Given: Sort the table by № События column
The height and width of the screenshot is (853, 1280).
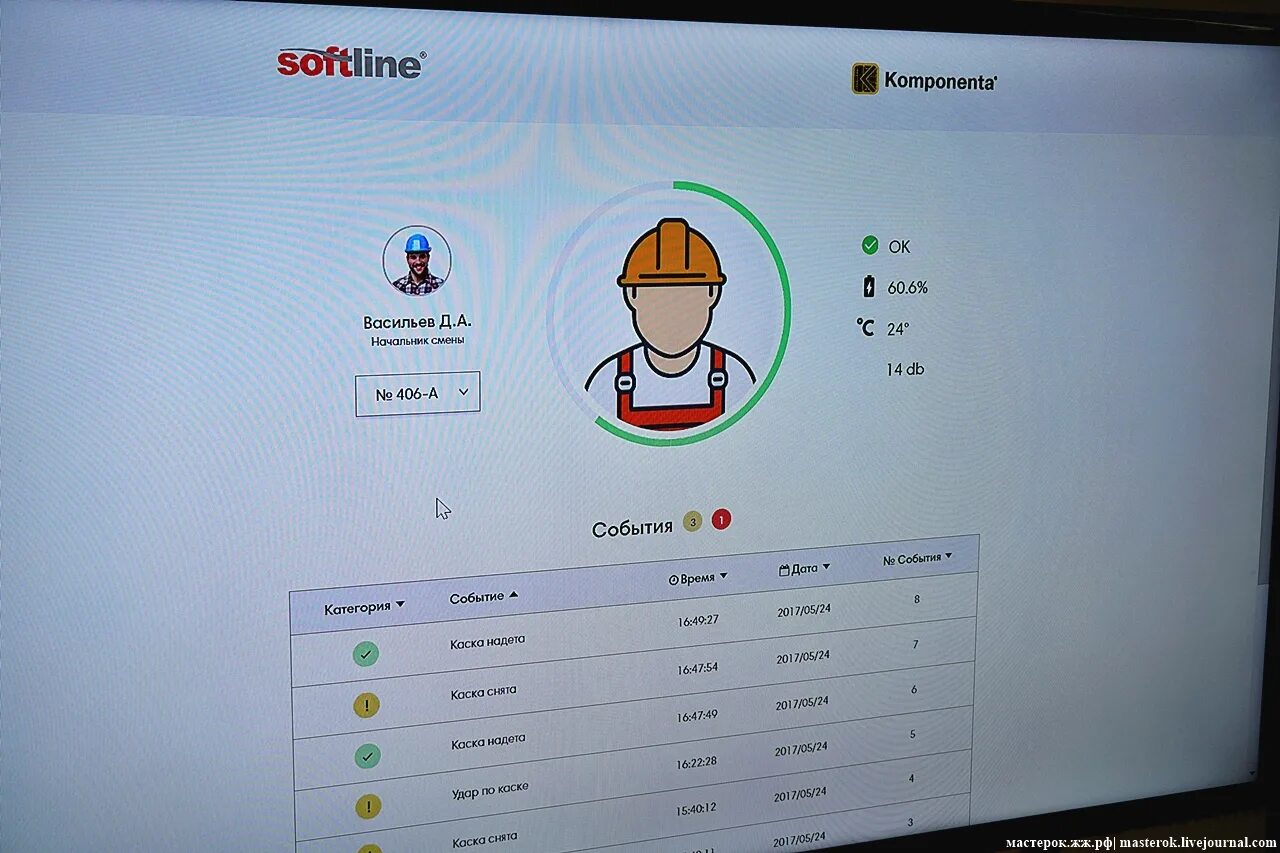Looking at the screenshot, I should [917, 558].
